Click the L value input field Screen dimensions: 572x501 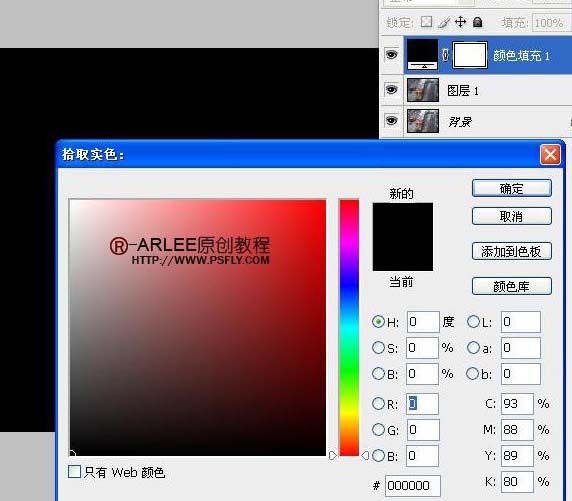pyautogui.click(x=521, y=322)
